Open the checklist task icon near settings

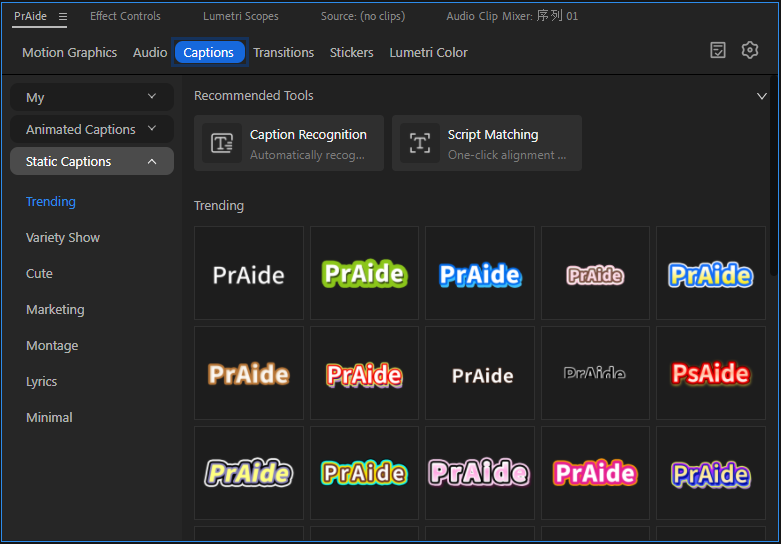pyautogui.click(x=718, y=50)
